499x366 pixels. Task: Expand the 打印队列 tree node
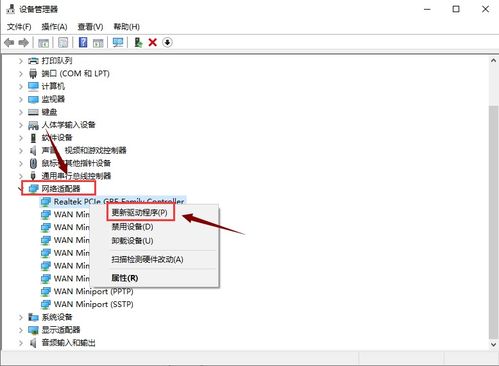point(21,61)
